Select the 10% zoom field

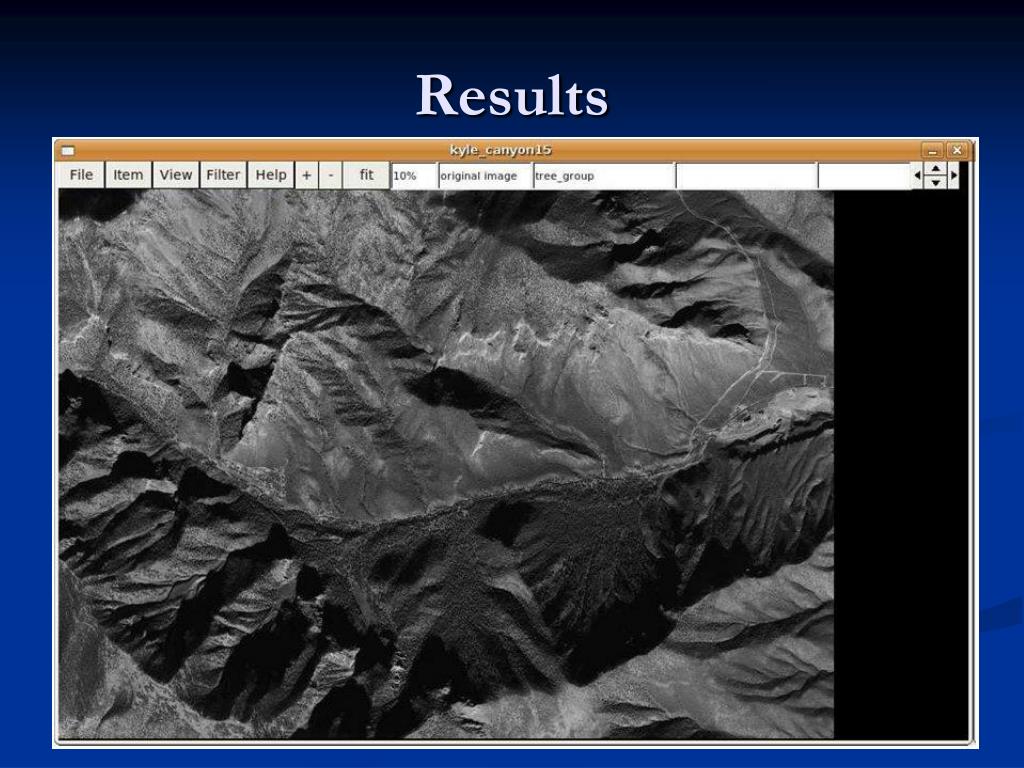click(414, 176)
